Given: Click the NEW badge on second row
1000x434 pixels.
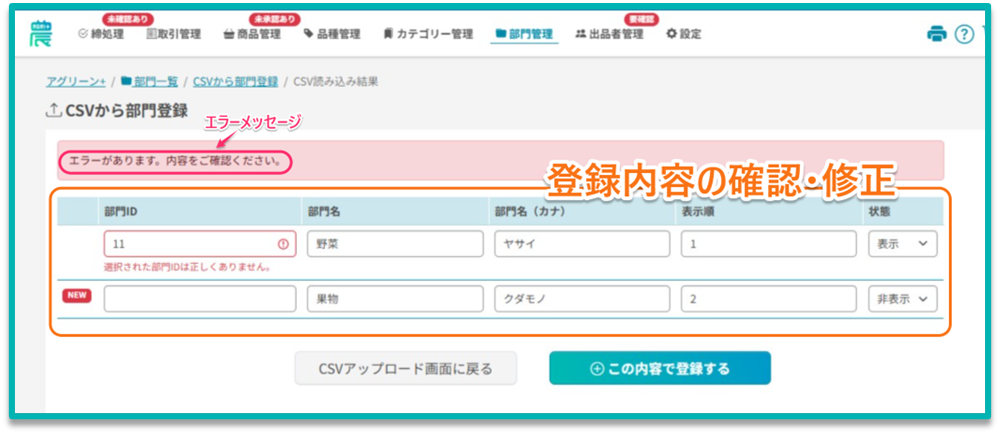Looking at the screenshot, I should [77, 296].
